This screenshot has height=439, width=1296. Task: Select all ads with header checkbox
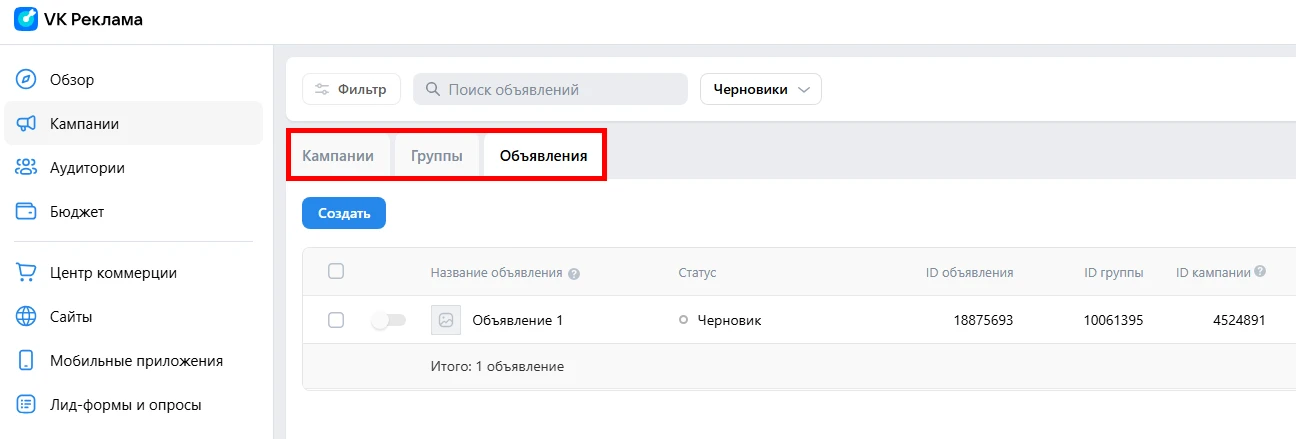[x=336, y=271]
